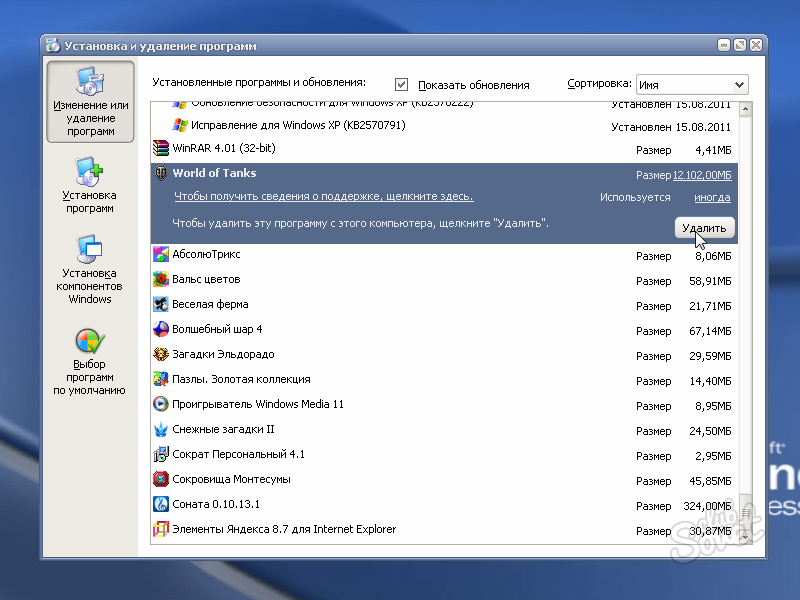The height and width of the screenshot is (600, 800).
Task: Select Волшебный шар 4 icon
Action: click(161, 329)
